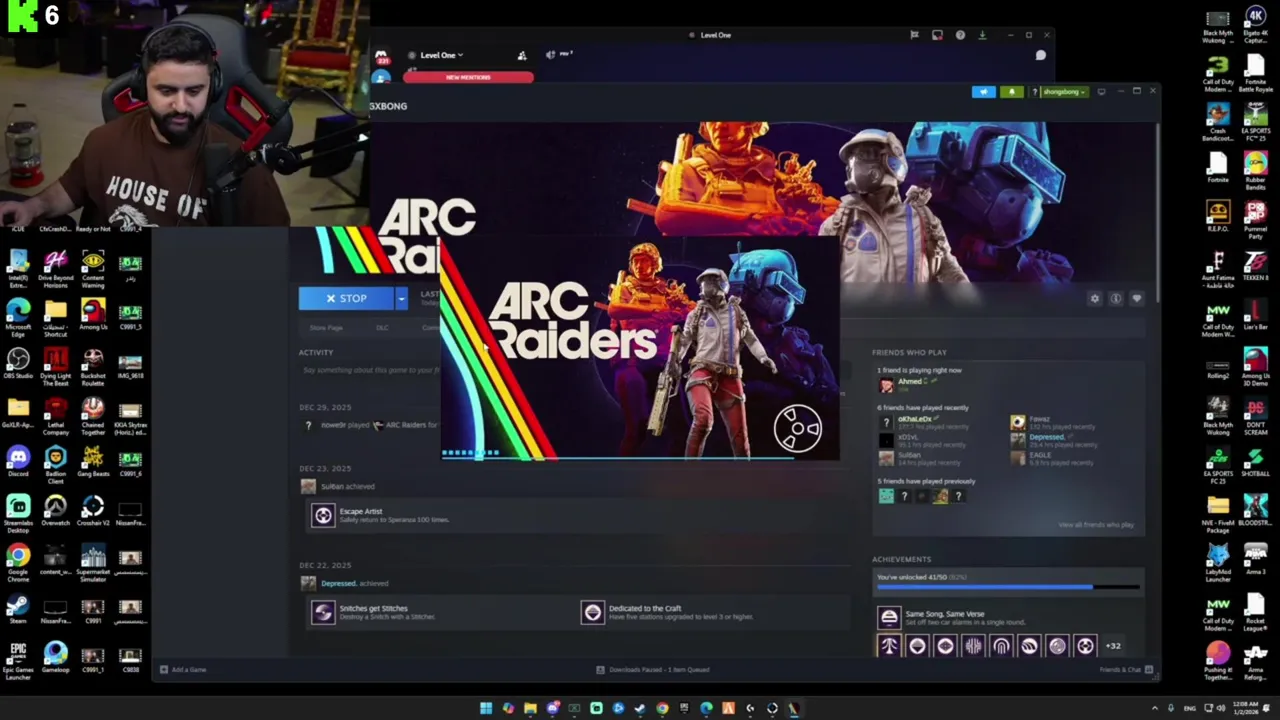1280x720 pixels.
Task: Open Friends & Chat at bottom right
Action: pyautogui.click(x=1126, y=670)
